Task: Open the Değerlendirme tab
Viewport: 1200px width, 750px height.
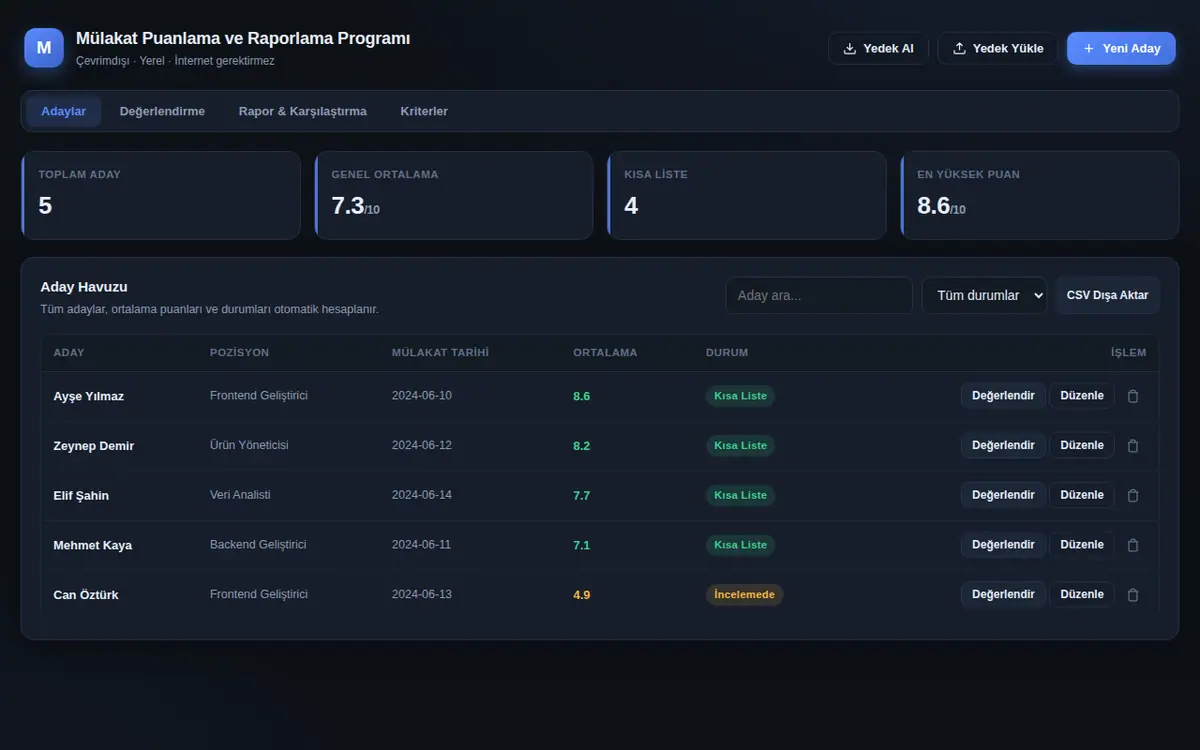Action: tap(162, 111)
